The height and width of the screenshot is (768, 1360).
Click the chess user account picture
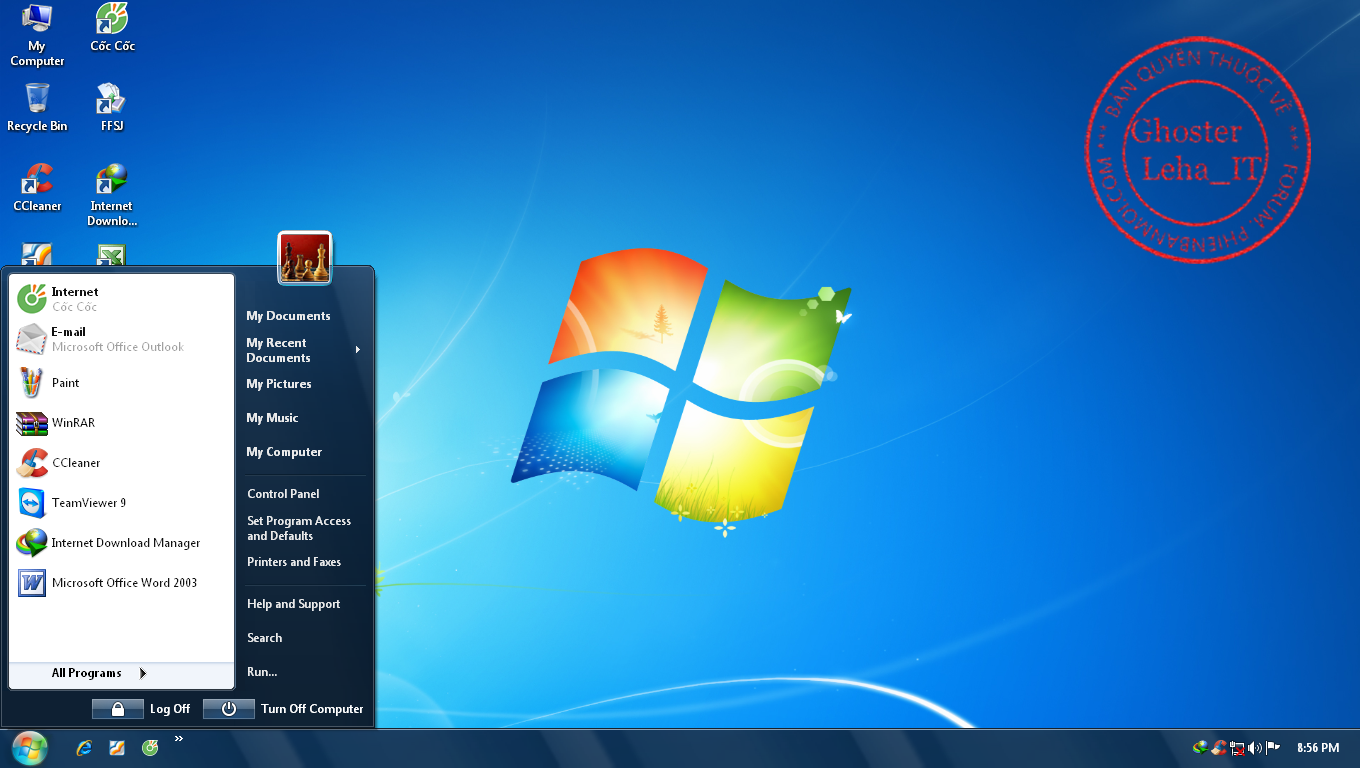[x=304, y=258]
